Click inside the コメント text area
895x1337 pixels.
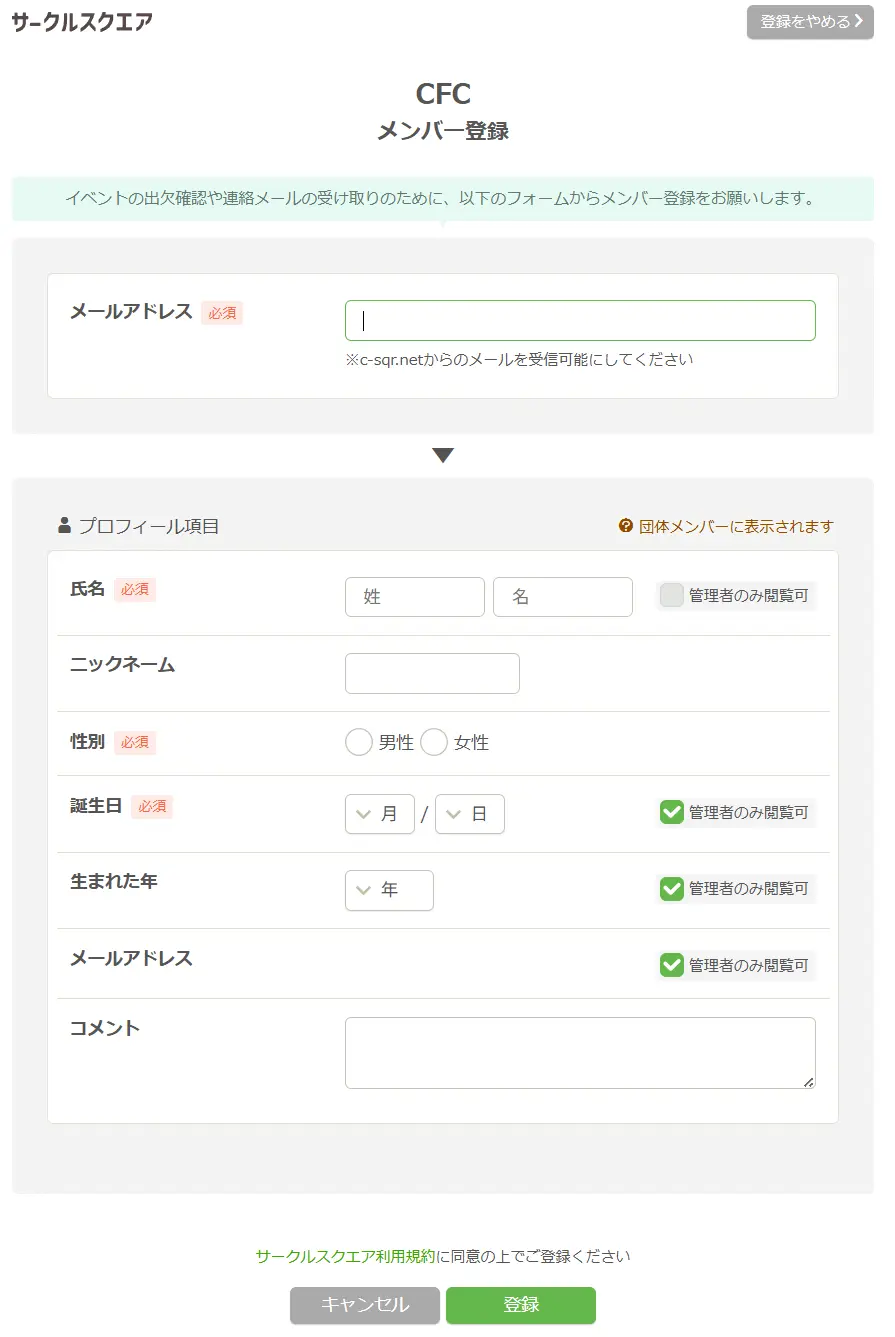(x=580, y=1053)
